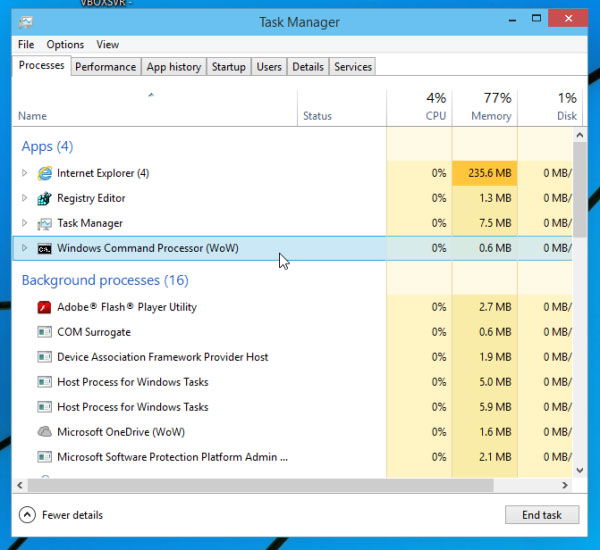This screenshot has width=600, height=550.
Task: Click the Adobe Flash Player Utility icon
Action: [44, 307]
